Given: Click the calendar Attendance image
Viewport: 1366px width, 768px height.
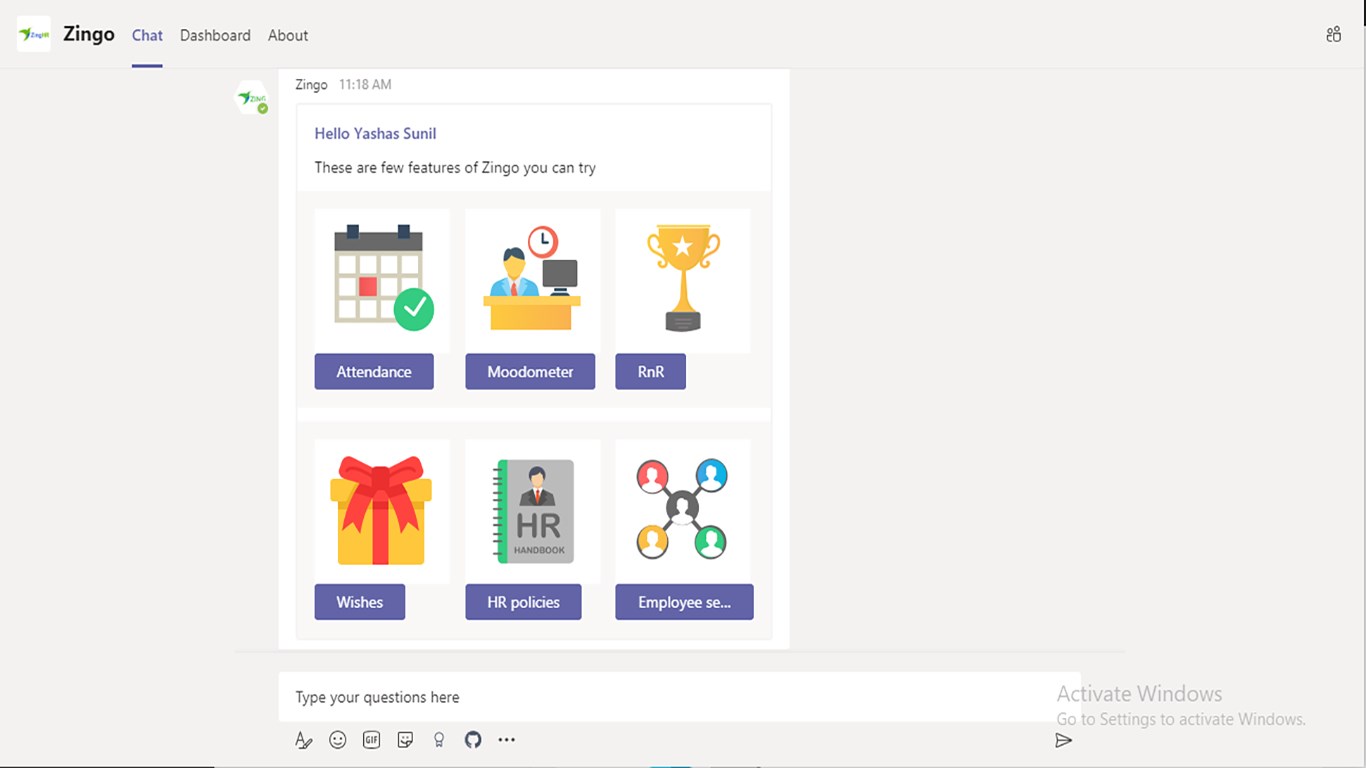Looking at the screenshot, I should click(382, 281).
